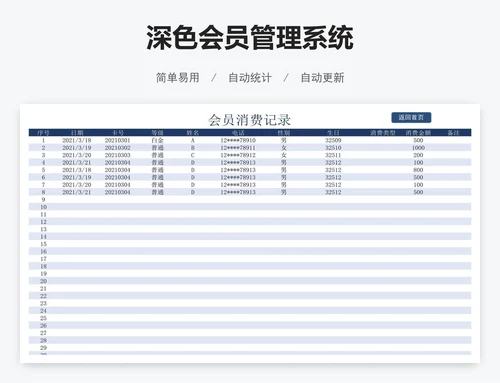
Task: Click amount 500 in row 6
Action: (x=418, y=177)
